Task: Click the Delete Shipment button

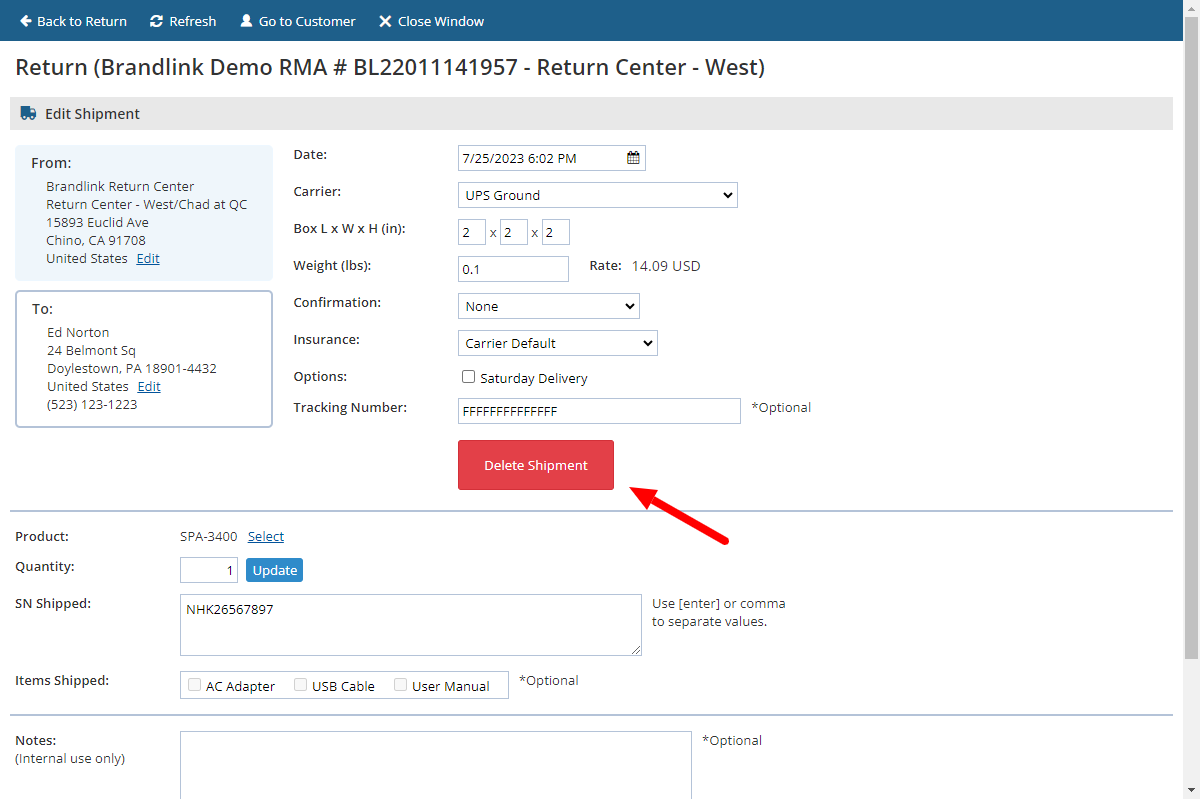Action: [x=536, y=464]
